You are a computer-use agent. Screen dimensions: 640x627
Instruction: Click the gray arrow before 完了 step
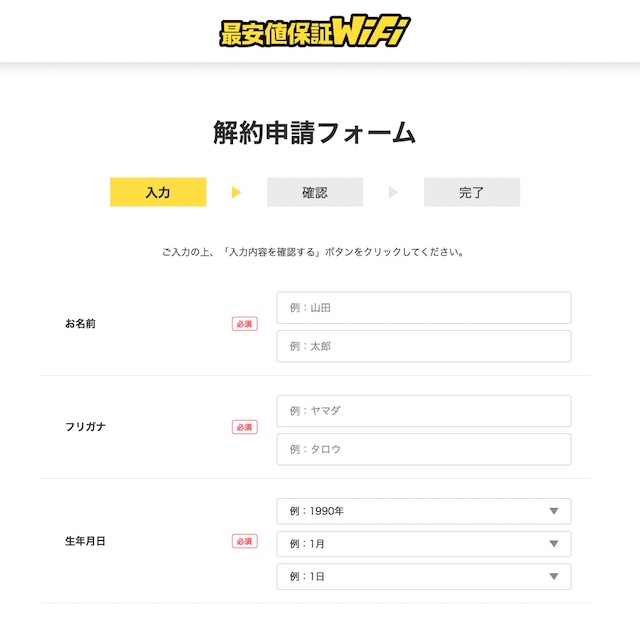[x=393, y=192]
